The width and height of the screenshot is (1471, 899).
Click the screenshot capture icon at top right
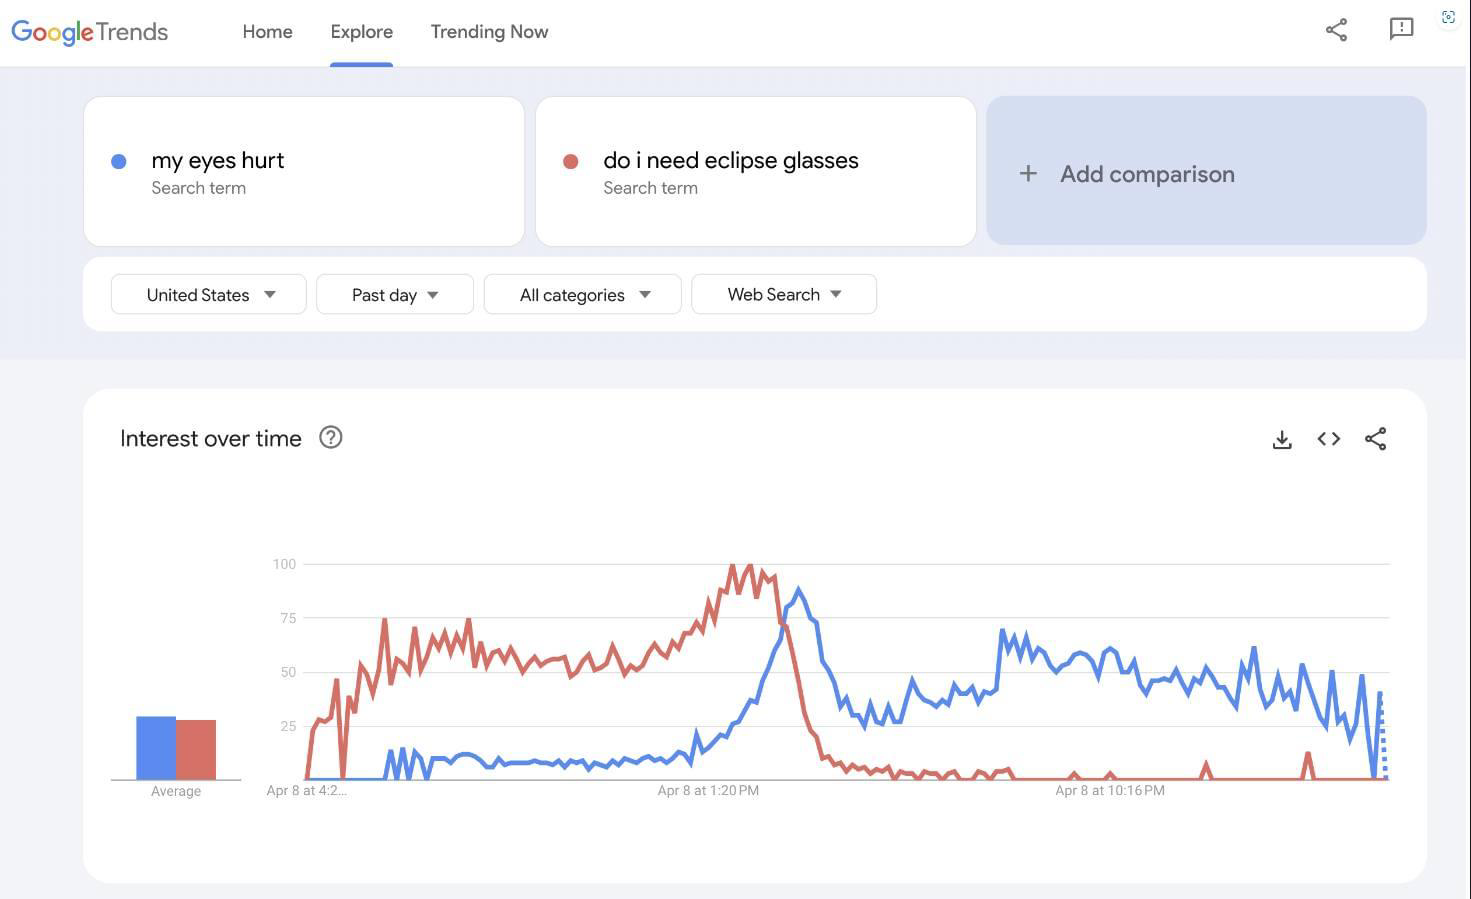tap(1448, 17)
